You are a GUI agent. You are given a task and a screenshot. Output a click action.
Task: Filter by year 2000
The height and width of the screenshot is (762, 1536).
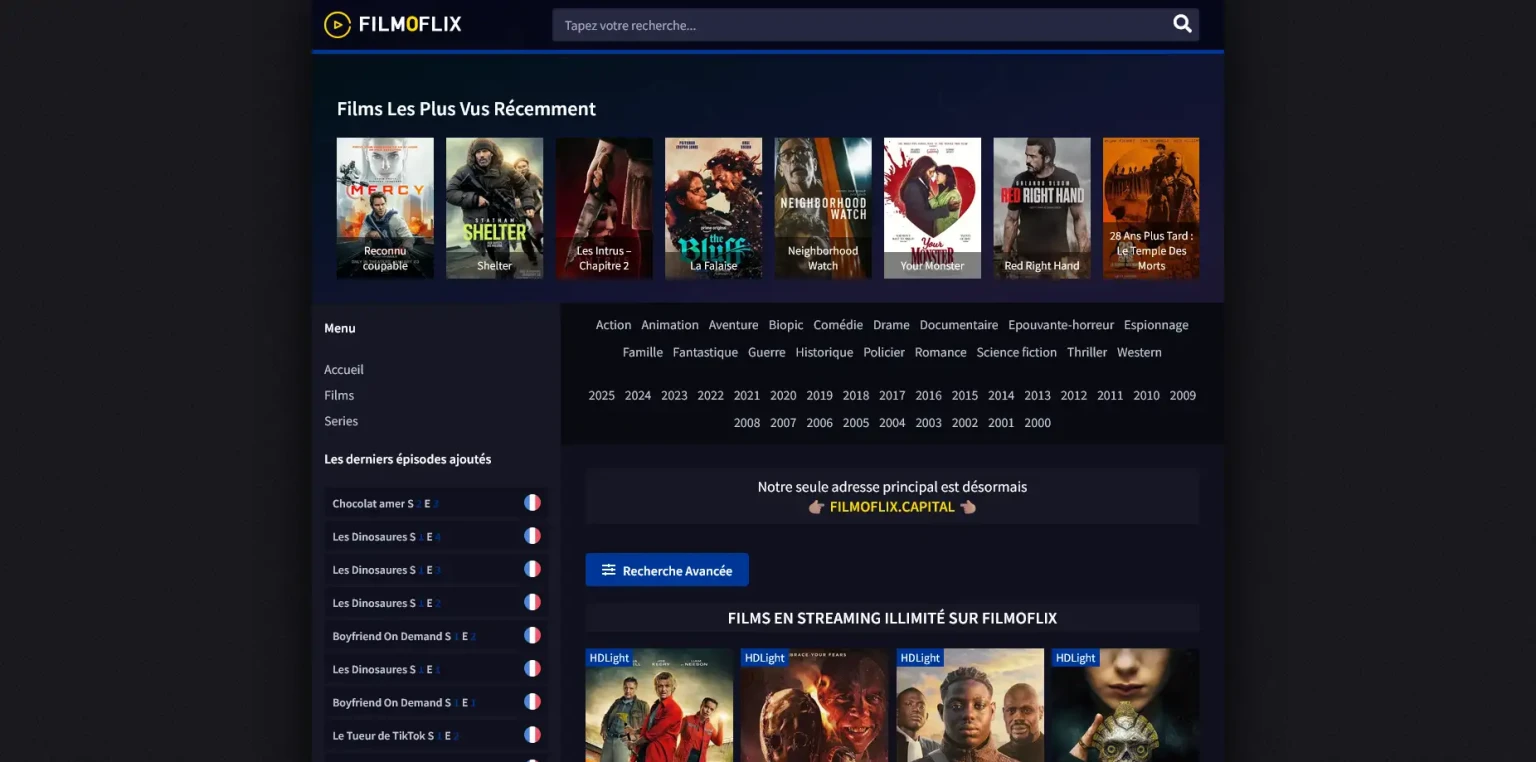click(x=1038, y=423)
